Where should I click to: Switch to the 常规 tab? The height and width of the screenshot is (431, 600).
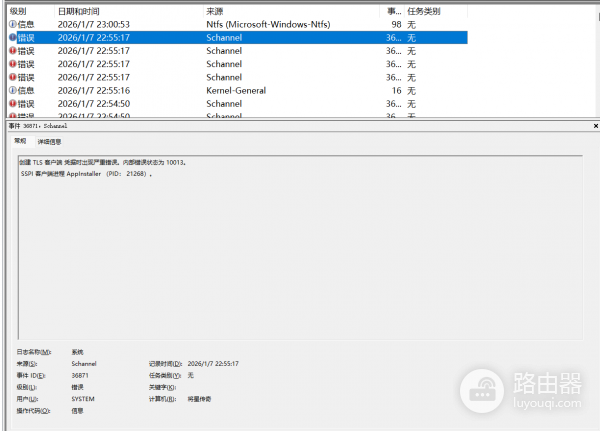click(20, 141)
